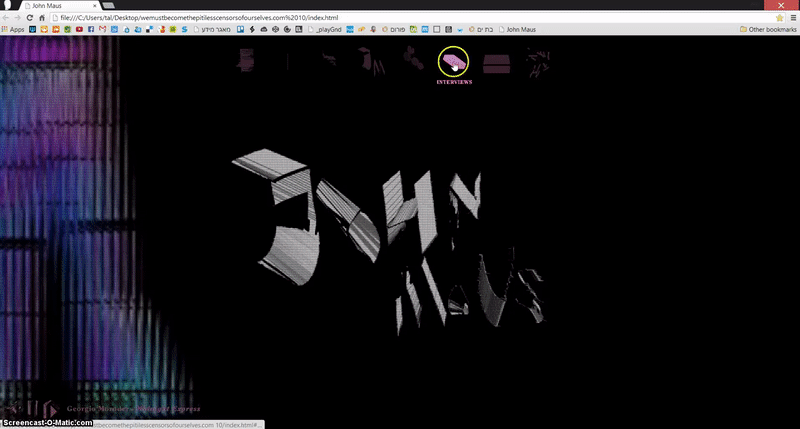Image resolution: width=800 pixels, height=429 pixels.
Task: Pause the music player track
Action: click(32, 409)
